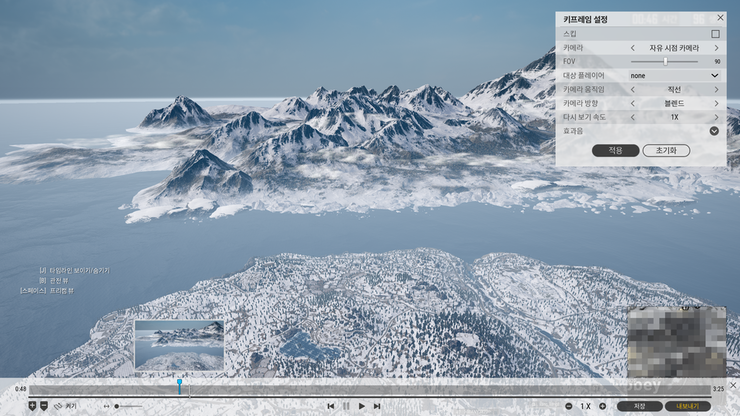
Task: Click the 키프레임 설정 panel title
Action: [585, 19]
